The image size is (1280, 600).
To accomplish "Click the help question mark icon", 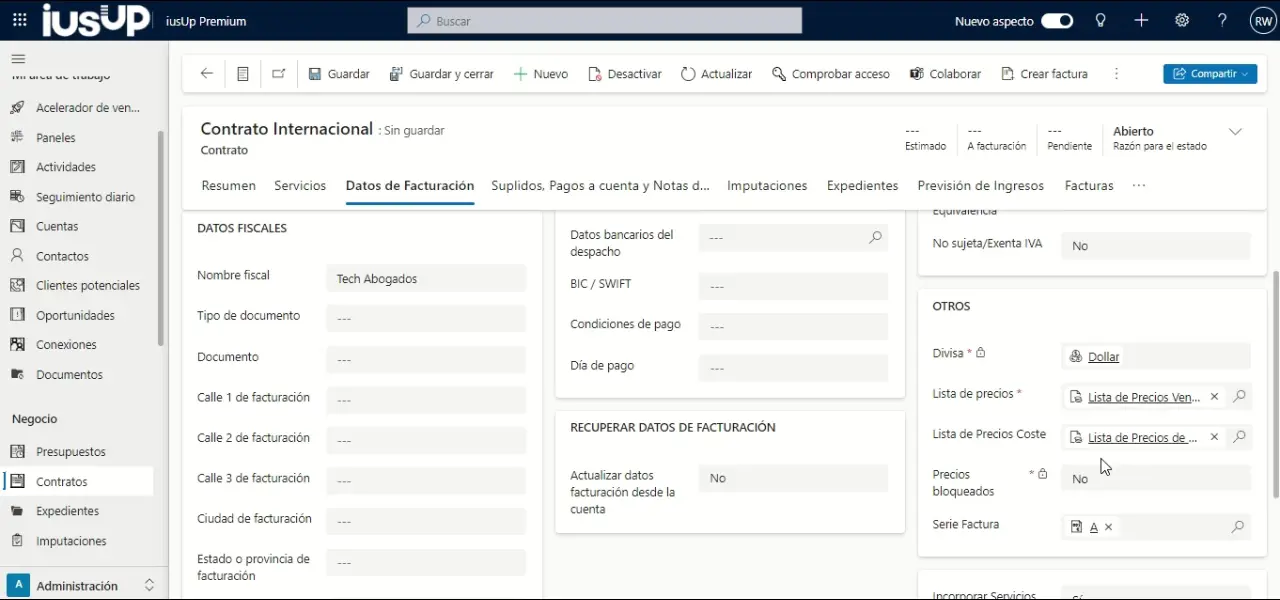I will click(1222, 21).
